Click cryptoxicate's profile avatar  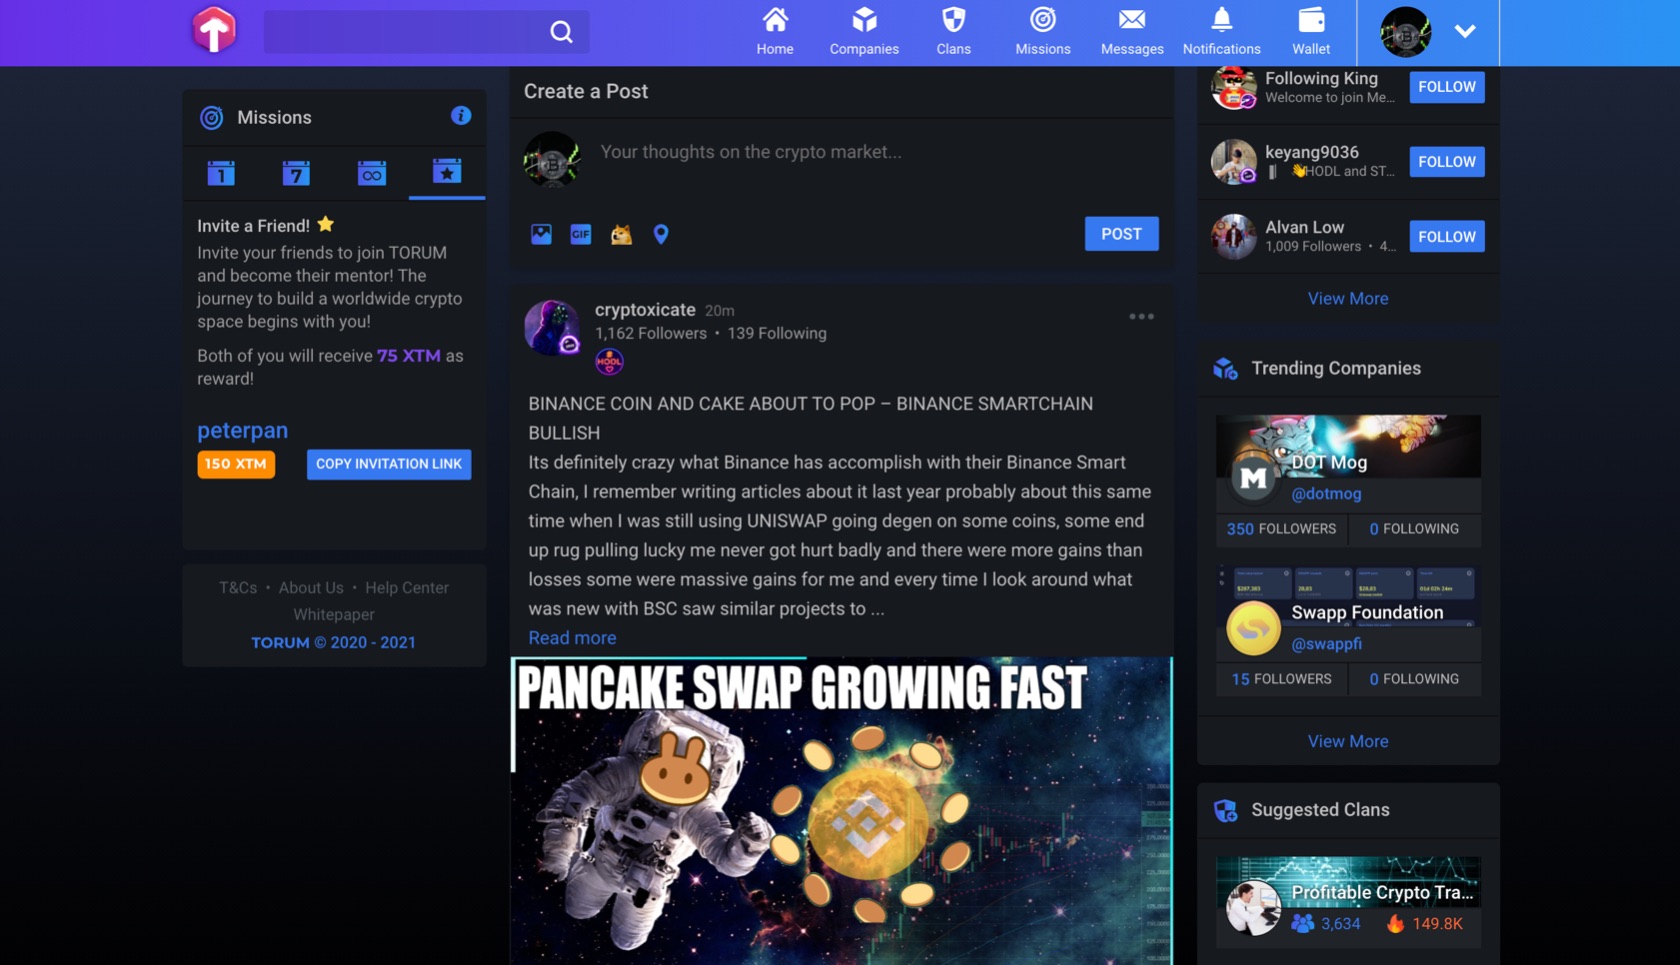551,327
